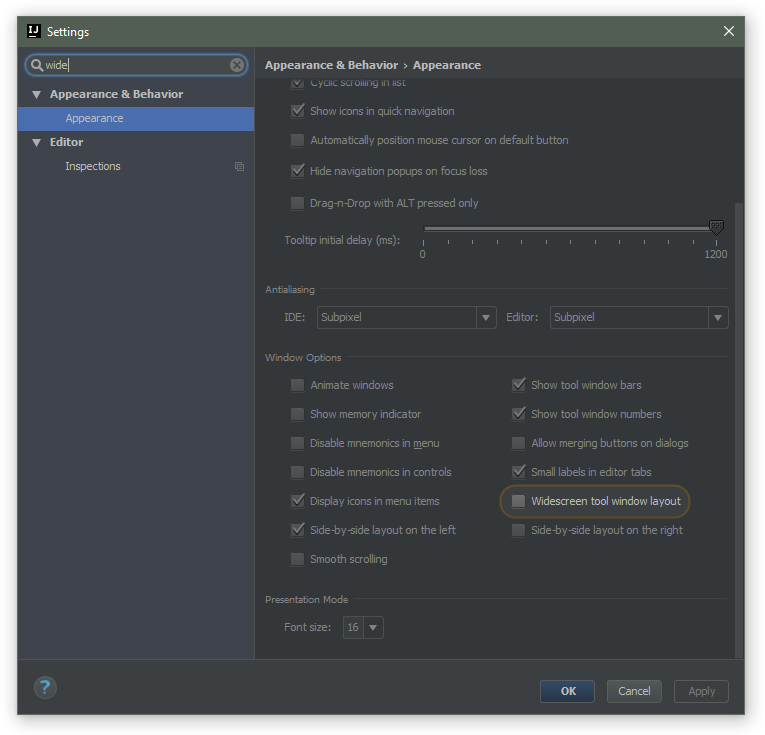This screenshot has width=765, height=735.
Task: Enable Widescreen tool window layout
Action: click(x=518, y=501)
